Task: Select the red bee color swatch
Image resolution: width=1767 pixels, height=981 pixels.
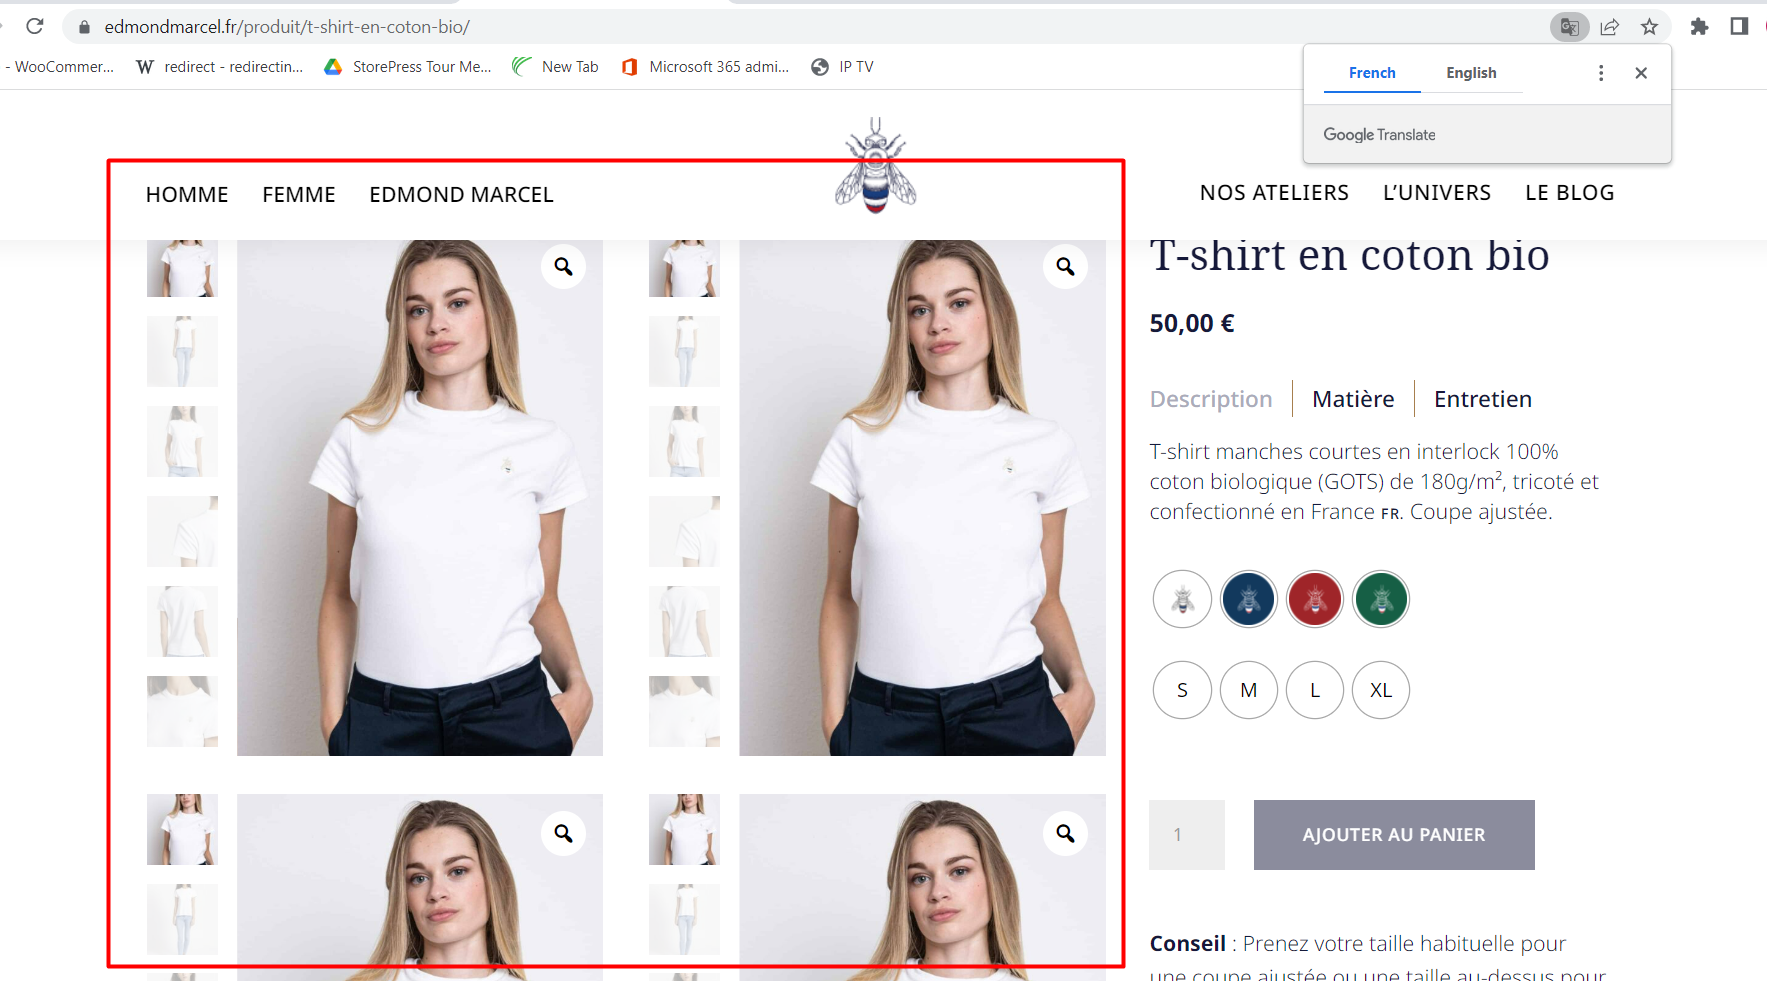Action: [1315, 599]
